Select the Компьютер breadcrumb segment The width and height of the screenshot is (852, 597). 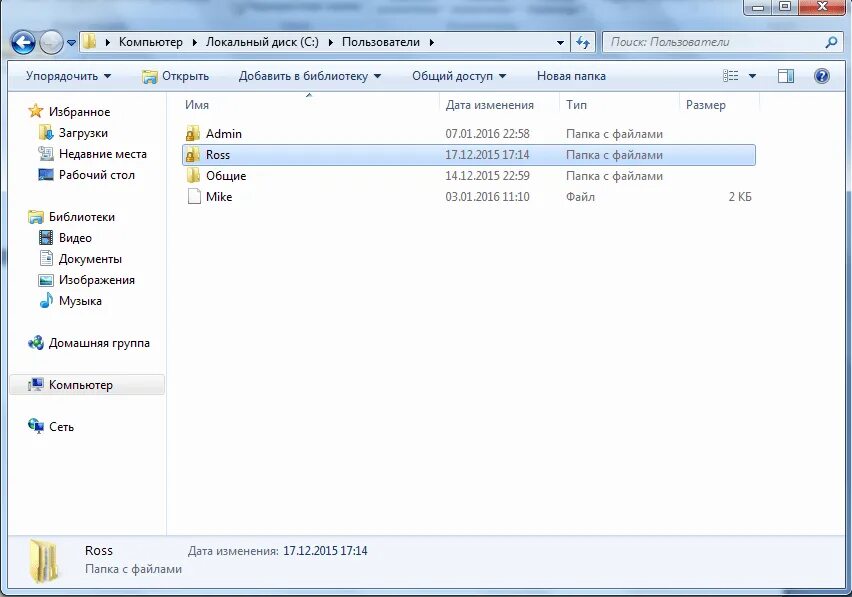pos(151,42)
